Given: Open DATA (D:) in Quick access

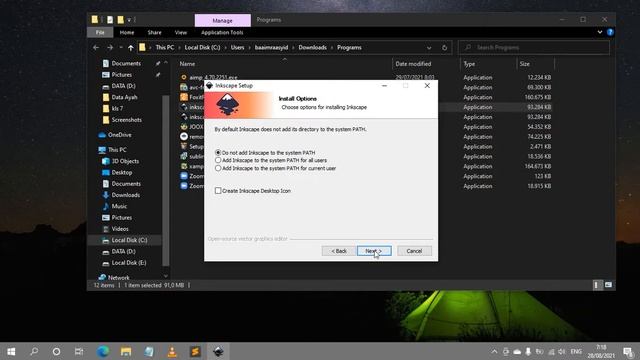Looking at the screenshot, I should [123, 86].
